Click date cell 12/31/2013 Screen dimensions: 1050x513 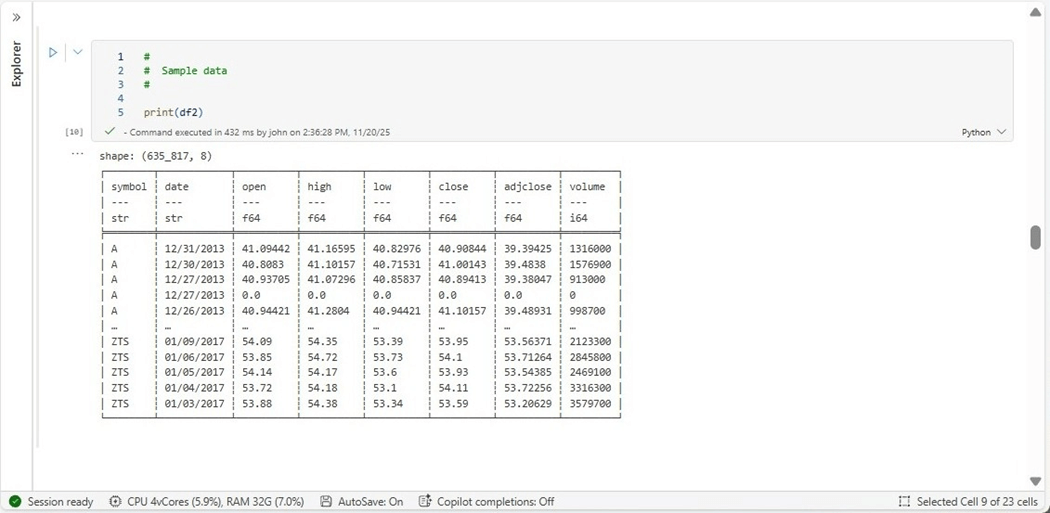[194, 248]
